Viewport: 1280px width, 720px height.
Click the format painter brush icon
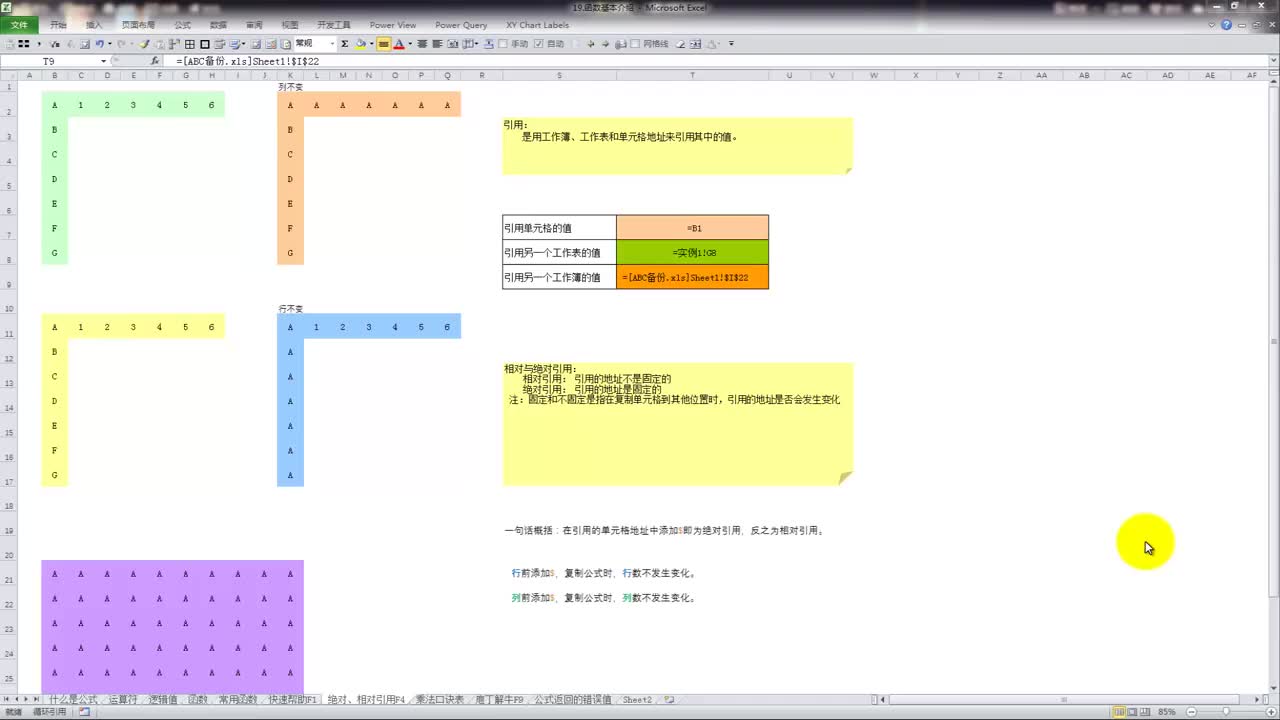point(143,44)
